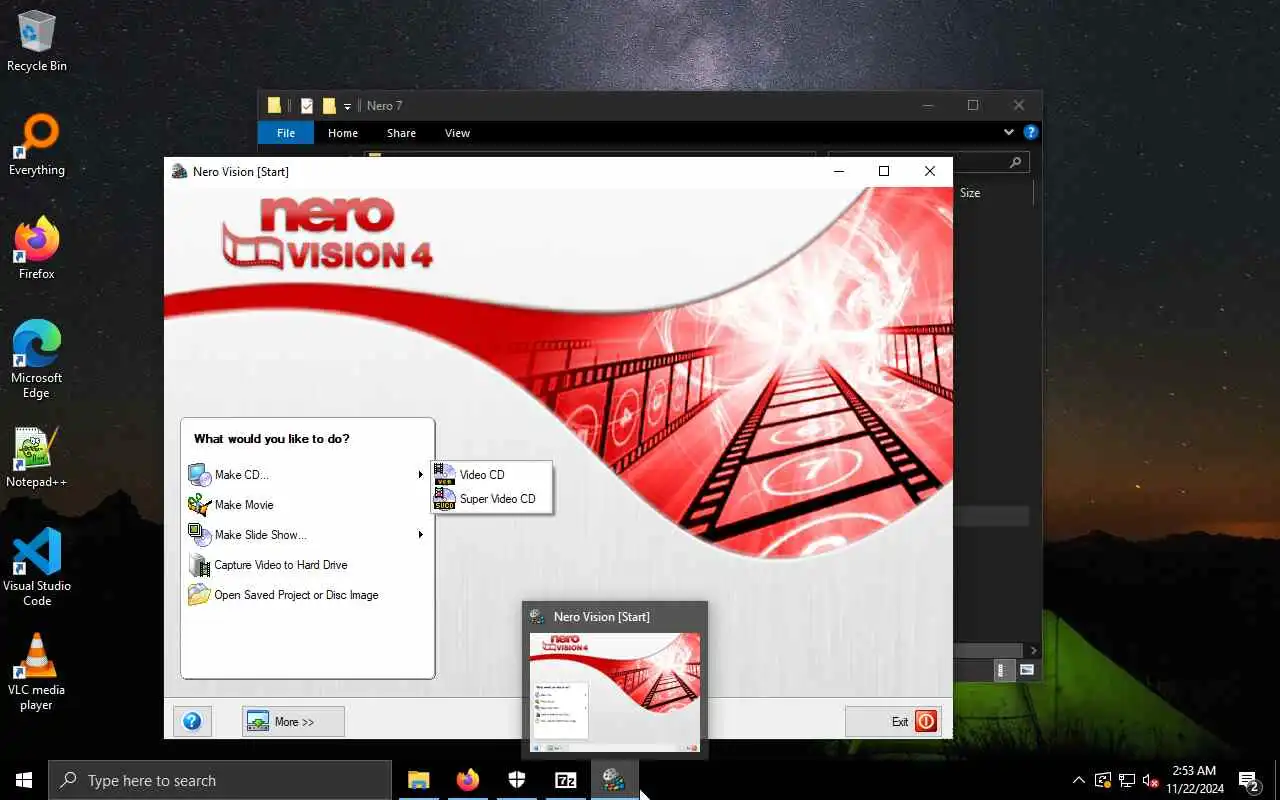Select Open Saved Project or Disc Image

coord(296,595)
